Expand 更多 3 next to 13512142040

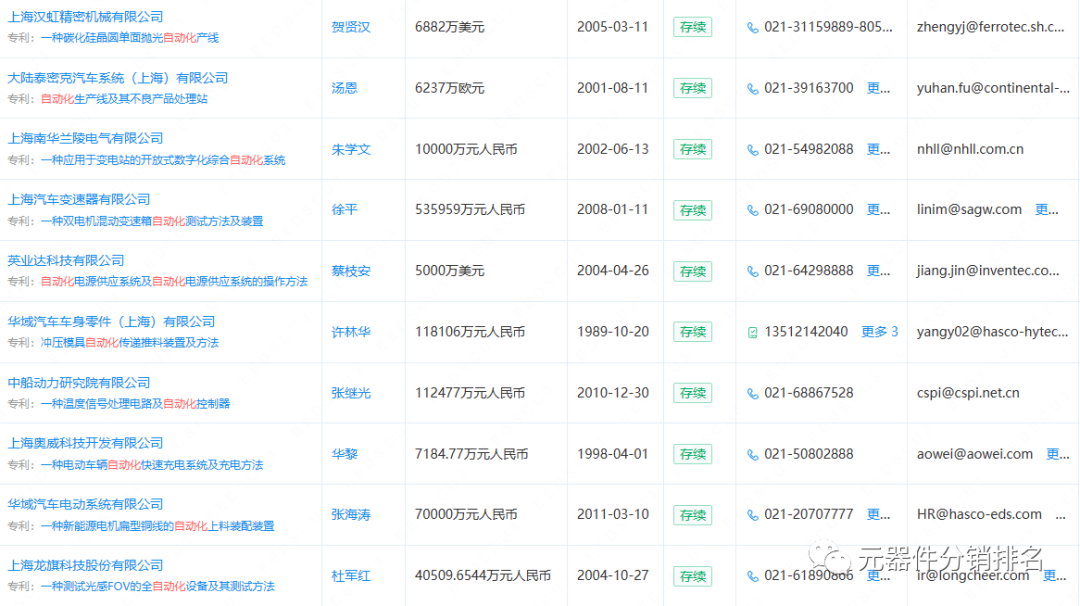click(880, 332)
